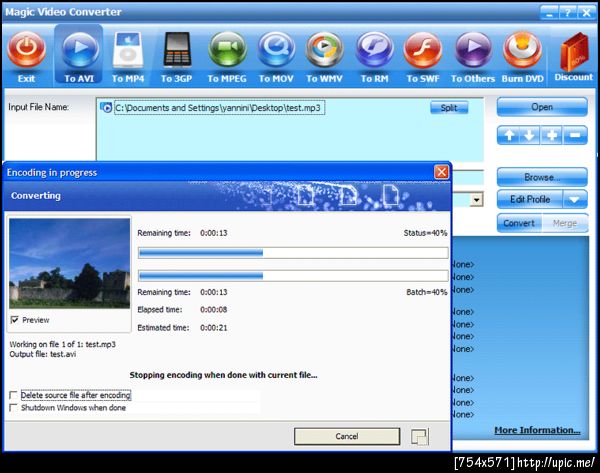The width and height of the screenshot is (600, 473).
Task: Switch to the Merge tab
Action: point(565,223)
